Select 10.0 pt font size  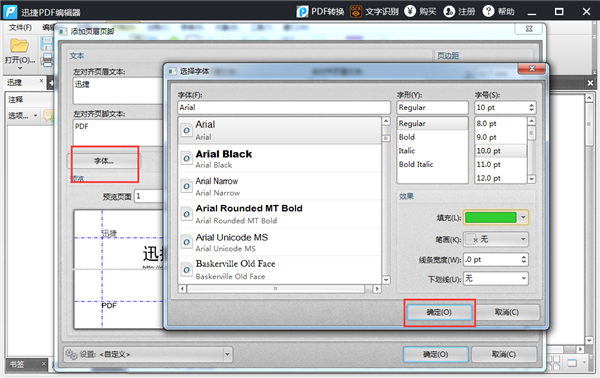(x=501, y=151)
